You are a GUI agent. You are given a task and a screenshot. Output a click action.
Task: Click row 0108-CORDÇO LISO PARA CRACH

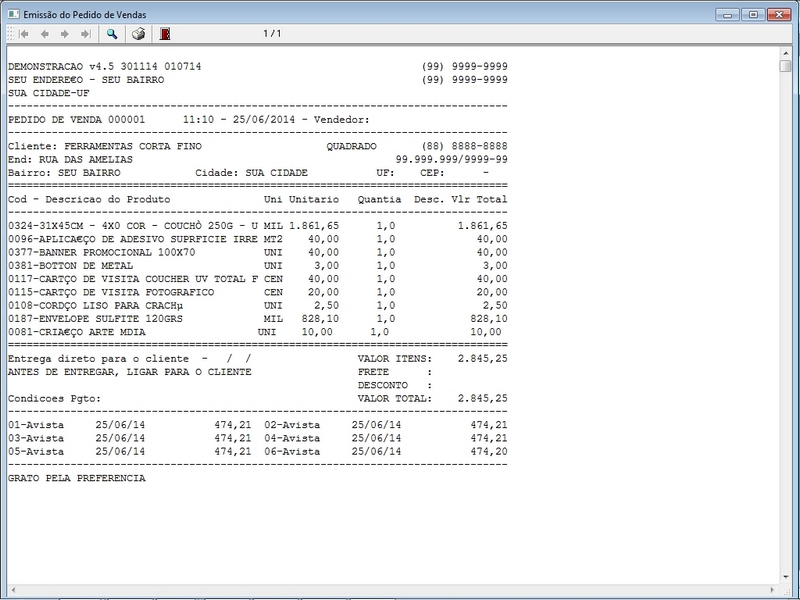pyautogui.click(x=258, y=306)
